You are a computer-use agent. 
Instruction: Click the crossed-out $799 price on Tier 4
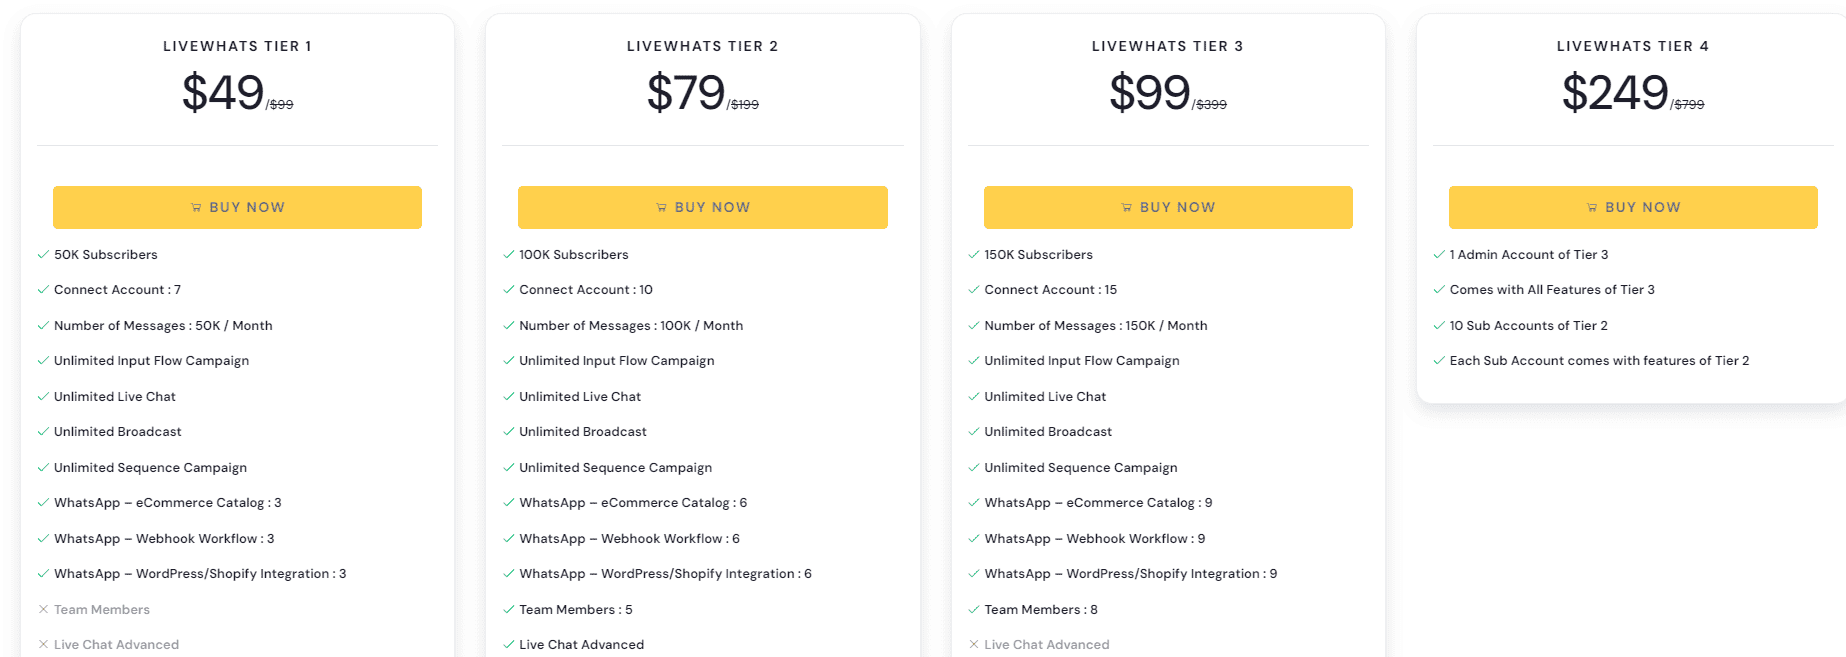pos(1689,104)
